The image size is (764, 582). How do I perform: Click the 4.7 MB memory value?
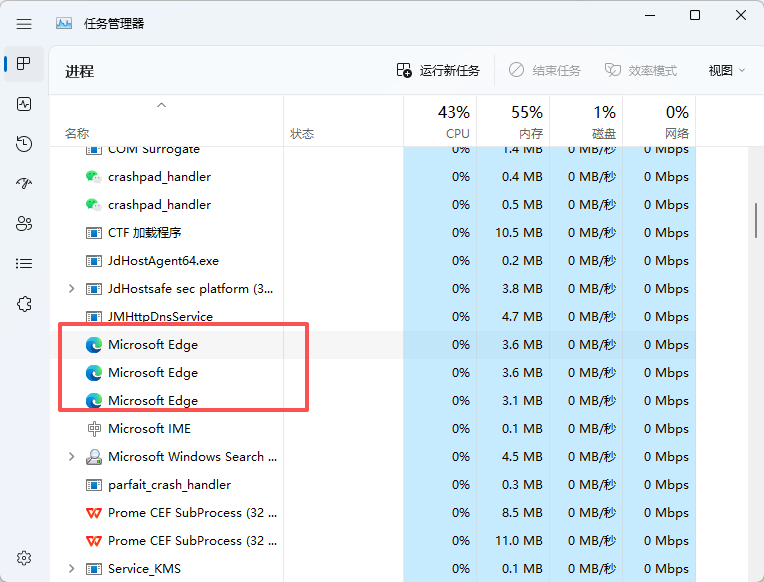(x=522, y=317)
